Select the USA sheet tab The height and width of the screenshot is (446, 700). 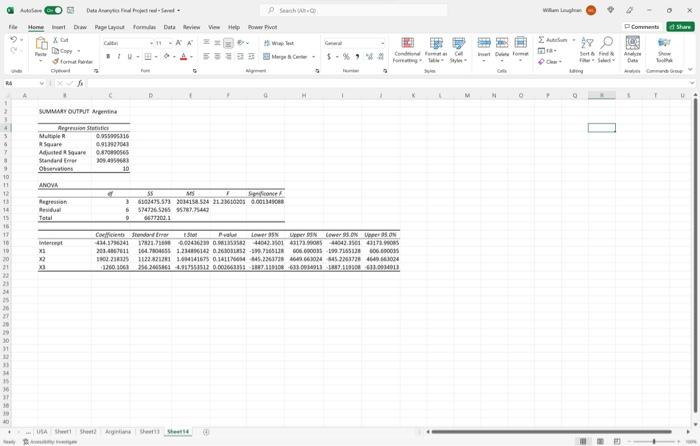(x=42, y=432)
